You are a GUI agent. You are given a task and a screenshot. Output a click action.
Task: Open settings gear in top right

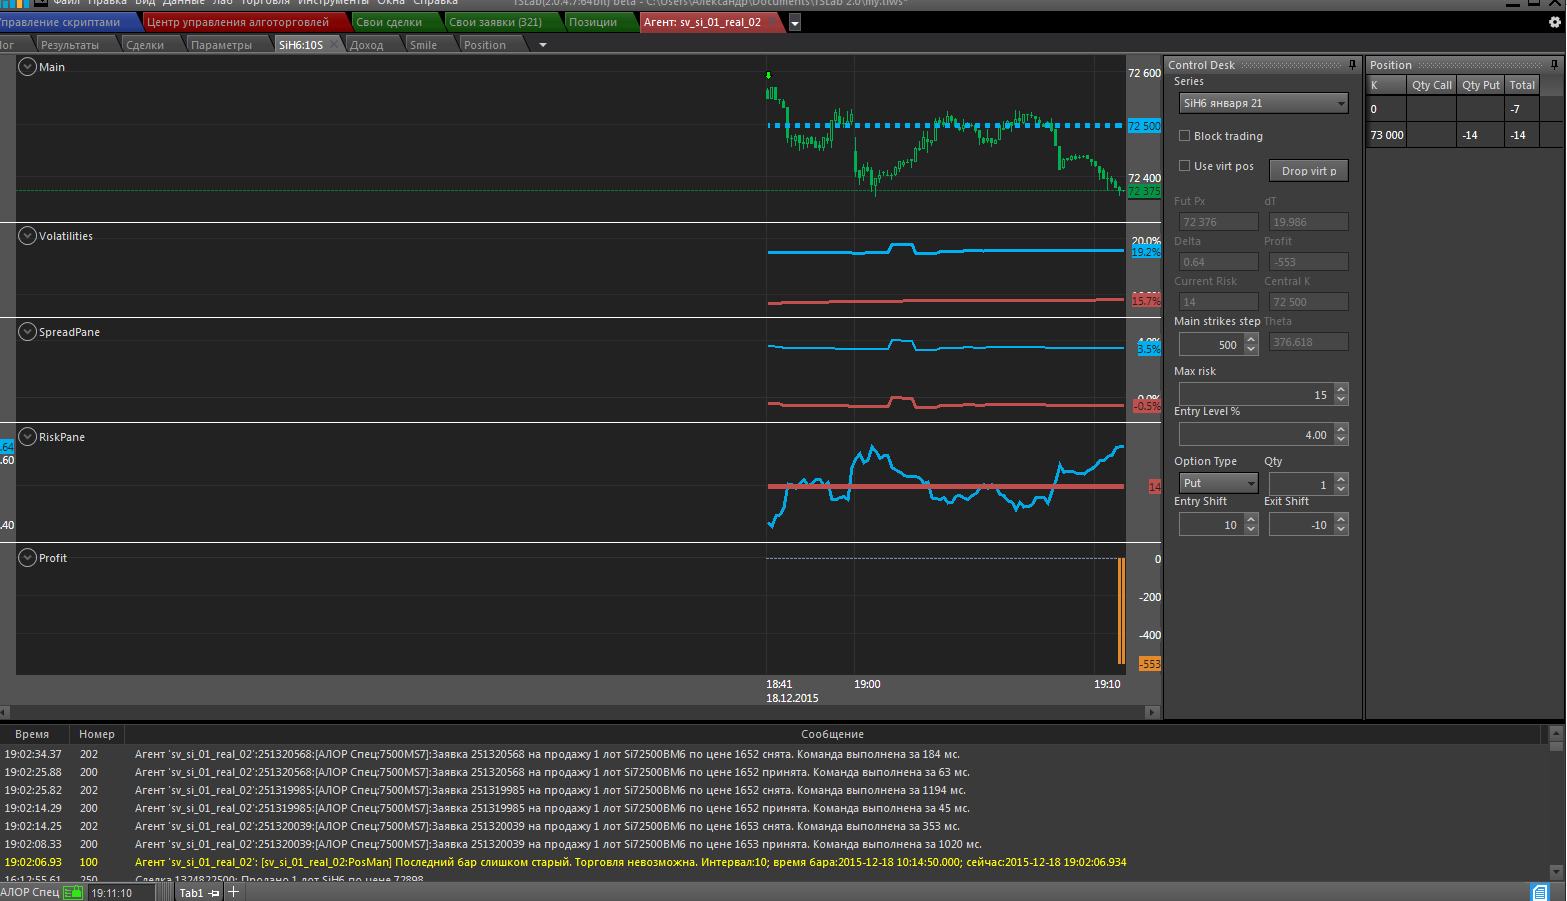pyautogui.click(x=1555, y=22)
